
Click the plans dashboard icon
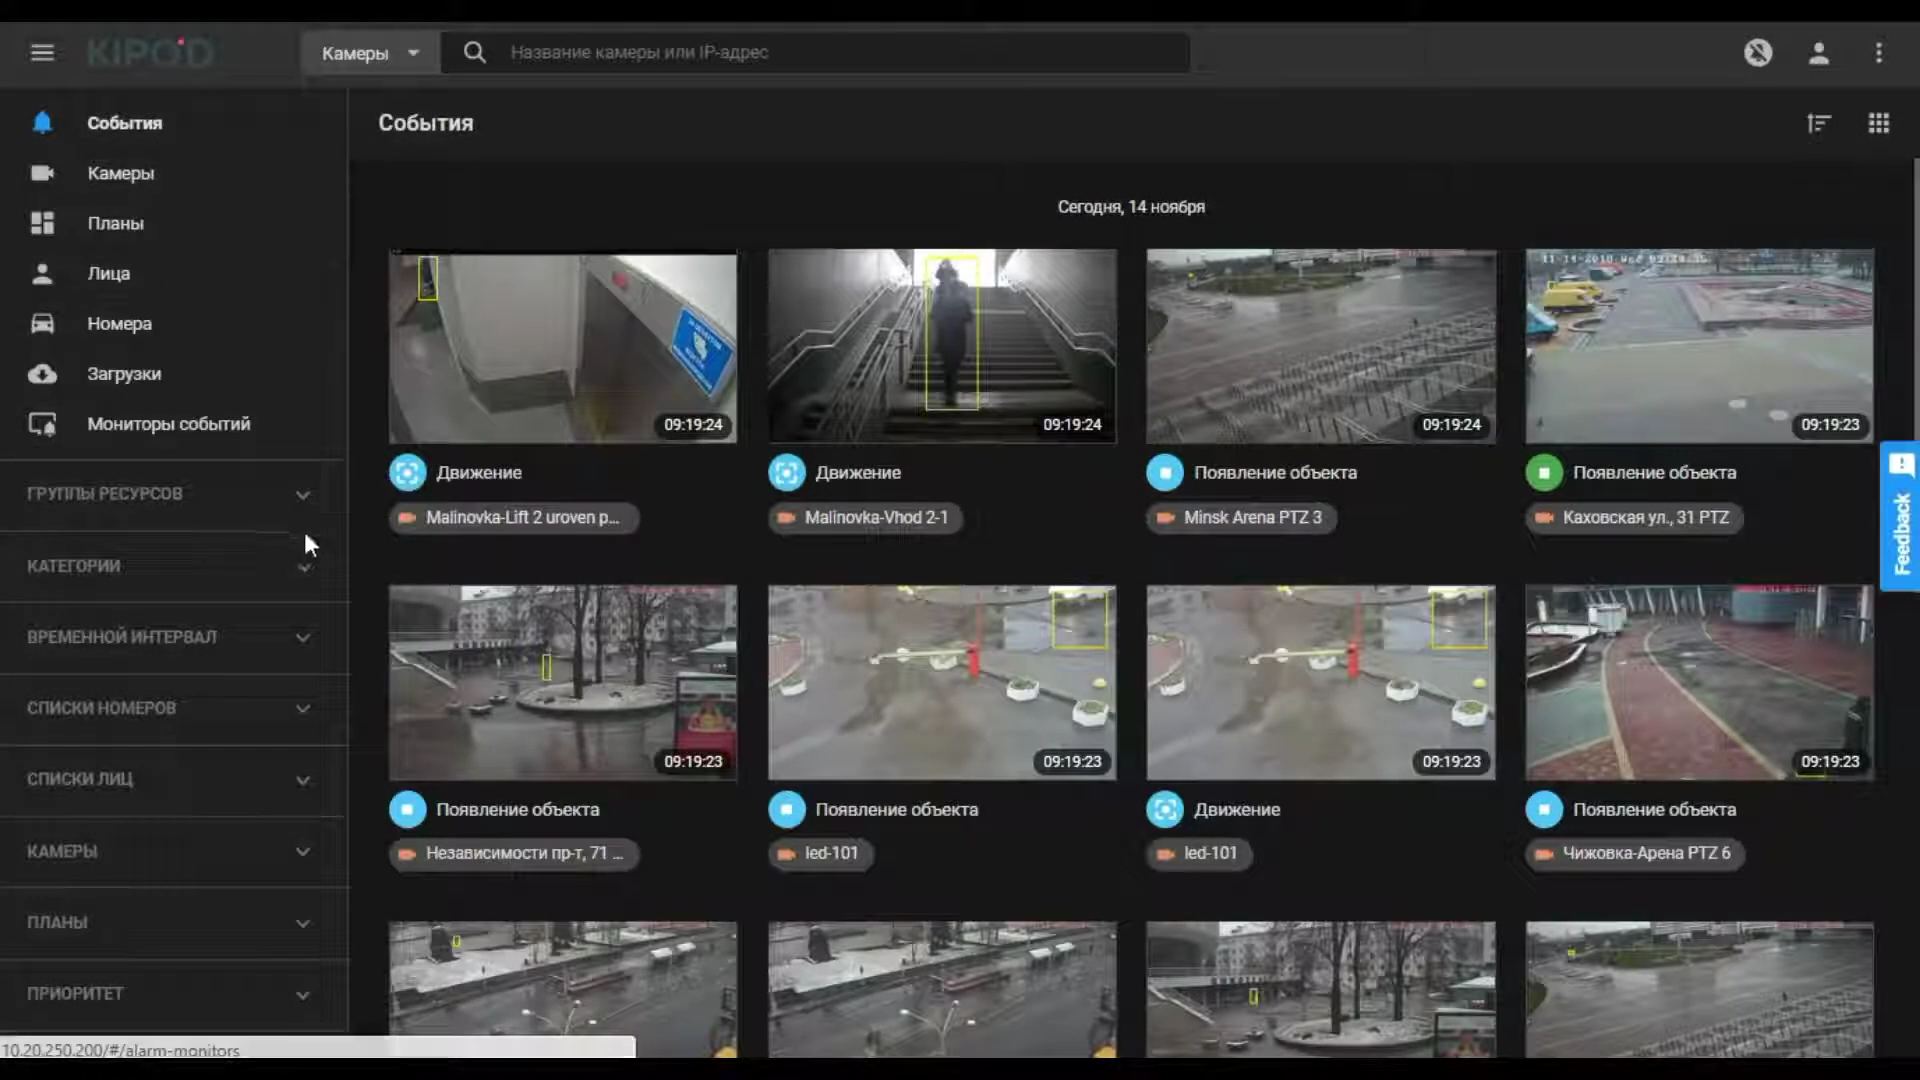coord(42,223)
